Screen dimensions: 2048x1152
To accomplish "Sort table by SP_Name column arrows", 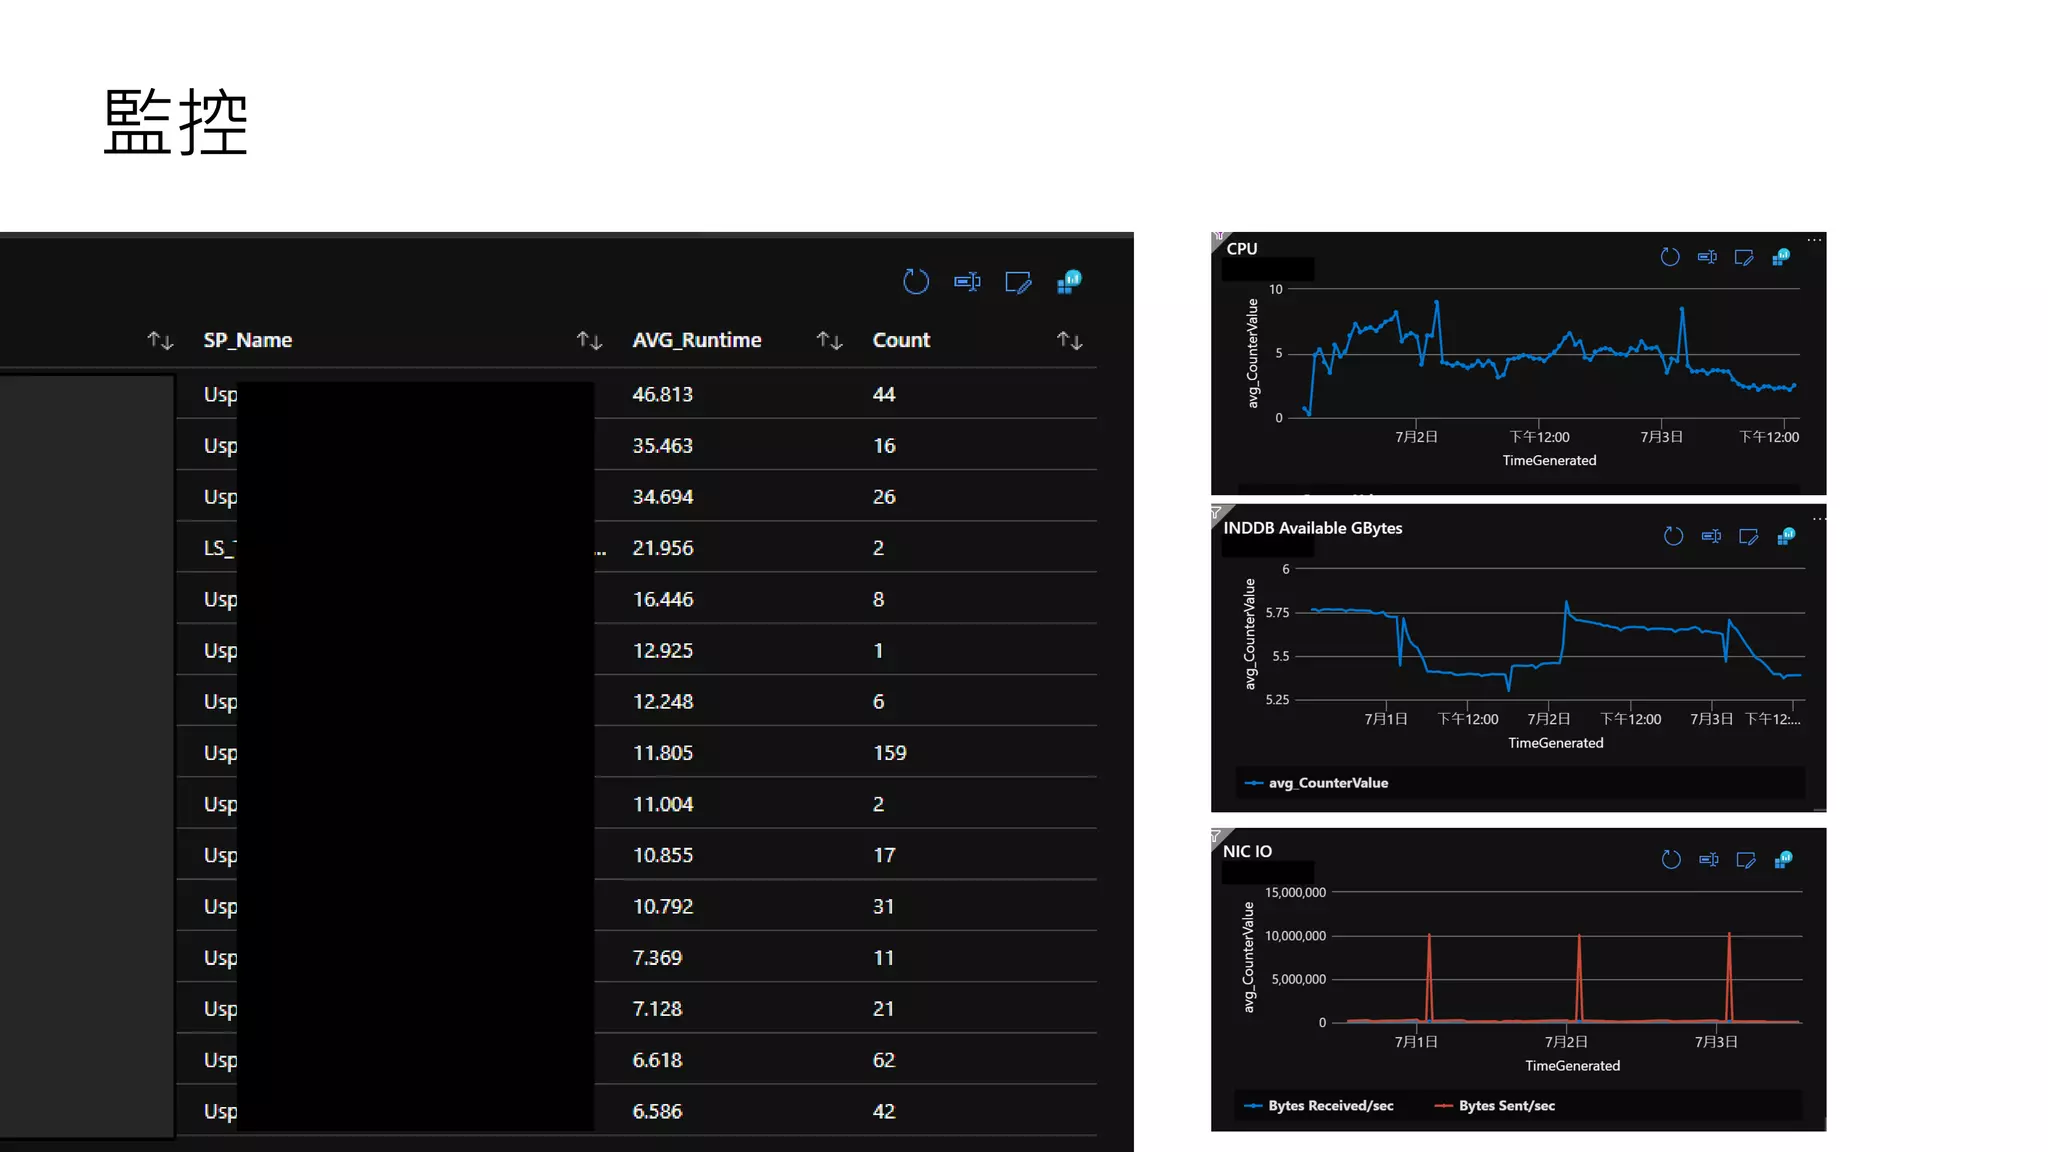I will [589, 341].
